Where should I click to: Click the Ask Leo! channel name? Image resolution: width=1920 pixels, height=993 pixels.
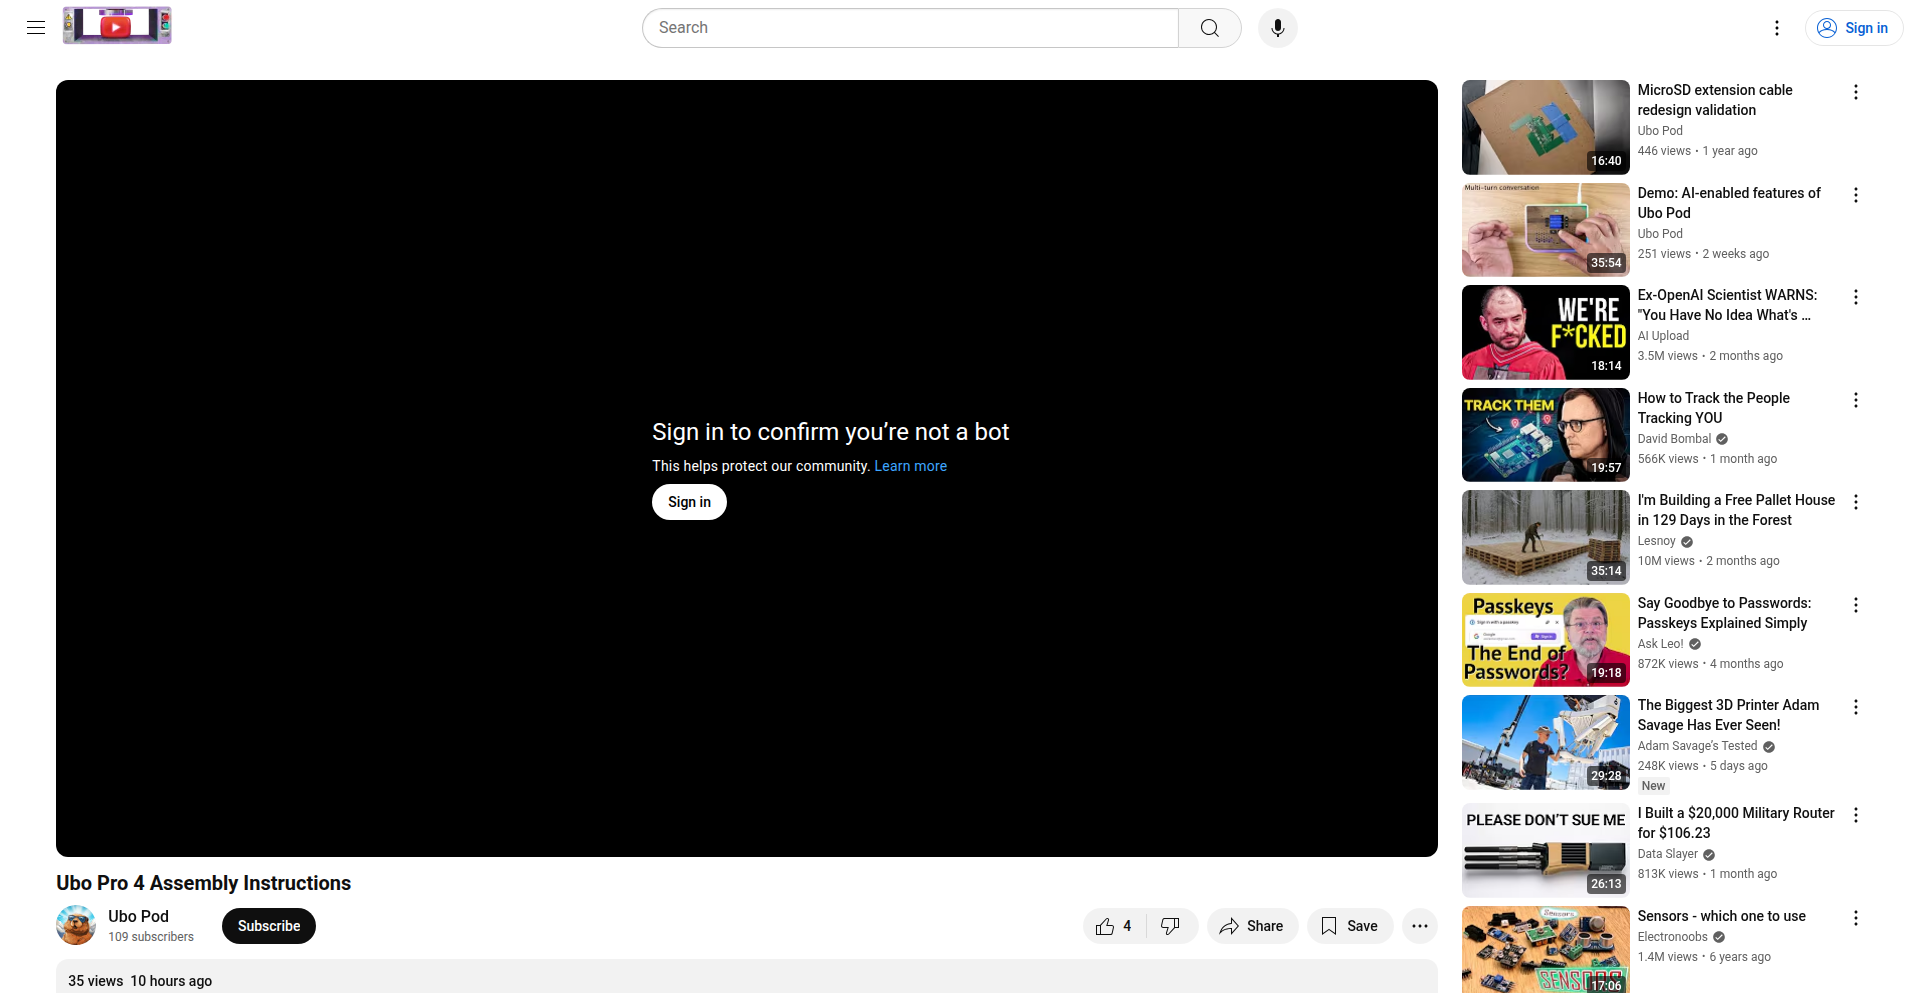point(1661,644)
